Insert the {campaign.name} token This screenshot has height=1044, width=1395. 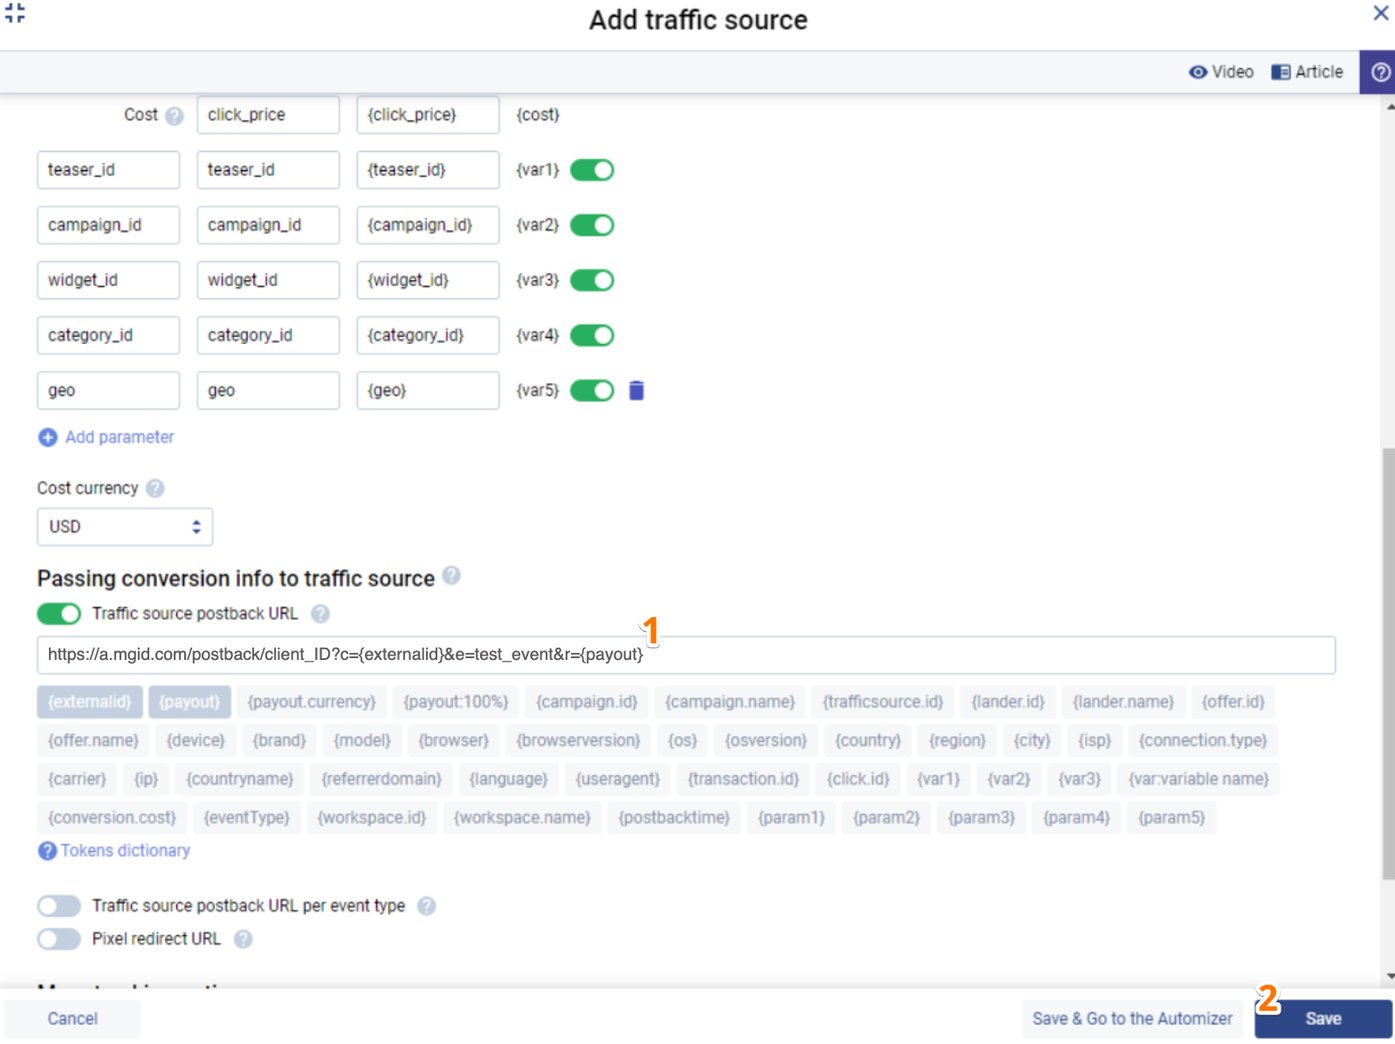729,701
